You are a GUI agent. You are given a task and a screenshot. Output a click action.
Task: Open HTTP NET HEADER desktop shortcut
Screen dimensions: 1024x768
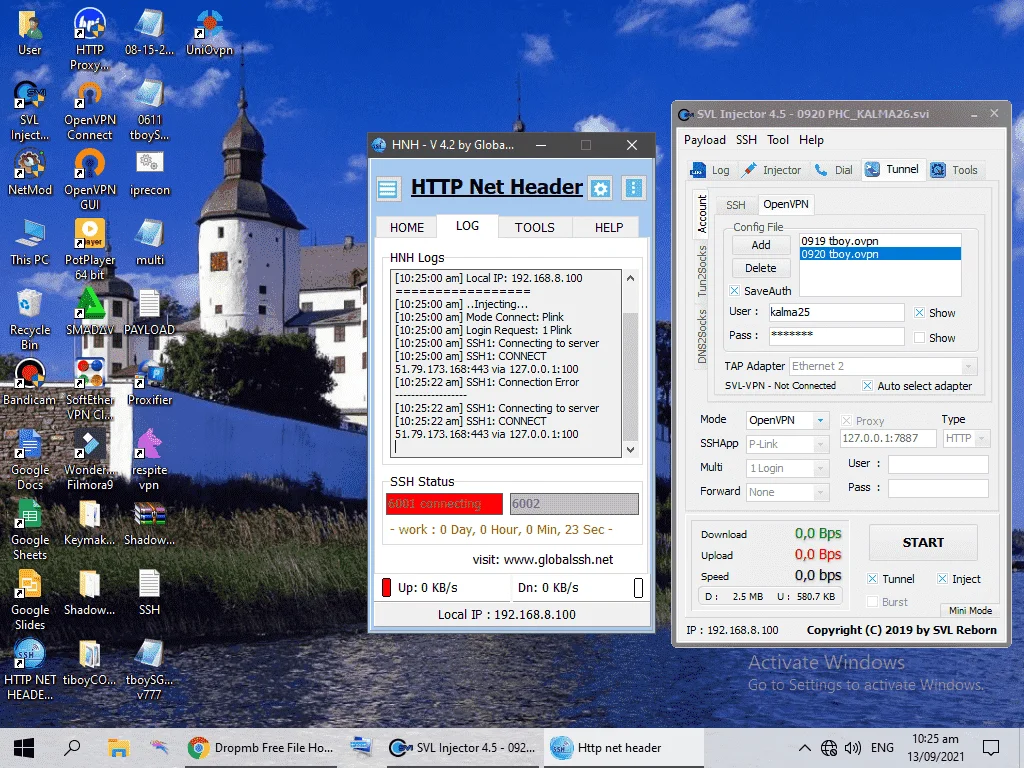pos(29,669)
